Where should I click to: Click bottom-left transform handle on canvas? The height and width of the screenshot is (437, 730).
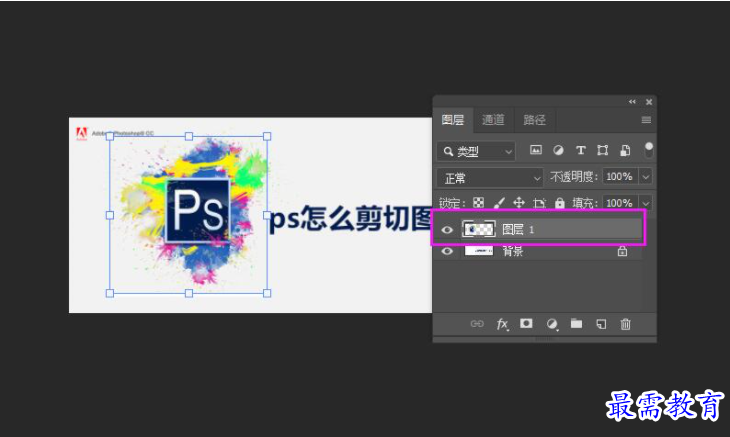click(110, 293)
